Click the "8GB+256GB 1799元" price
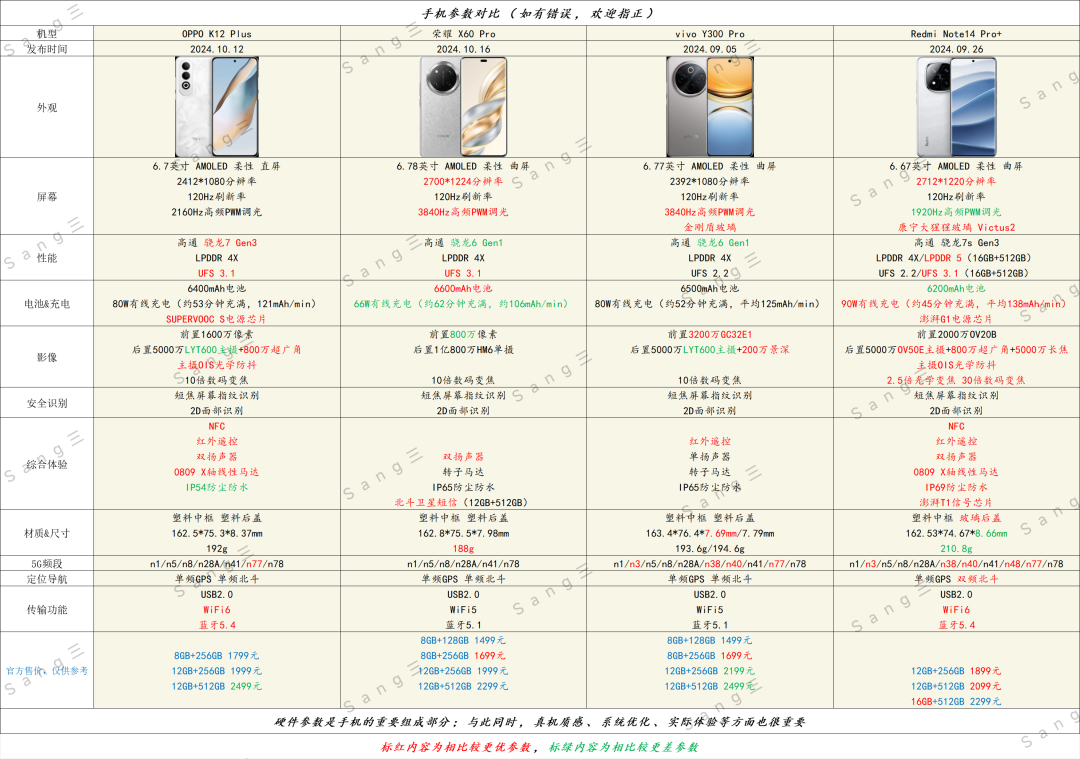Viewport: 1080px width, 759px height. coord(217,656)
